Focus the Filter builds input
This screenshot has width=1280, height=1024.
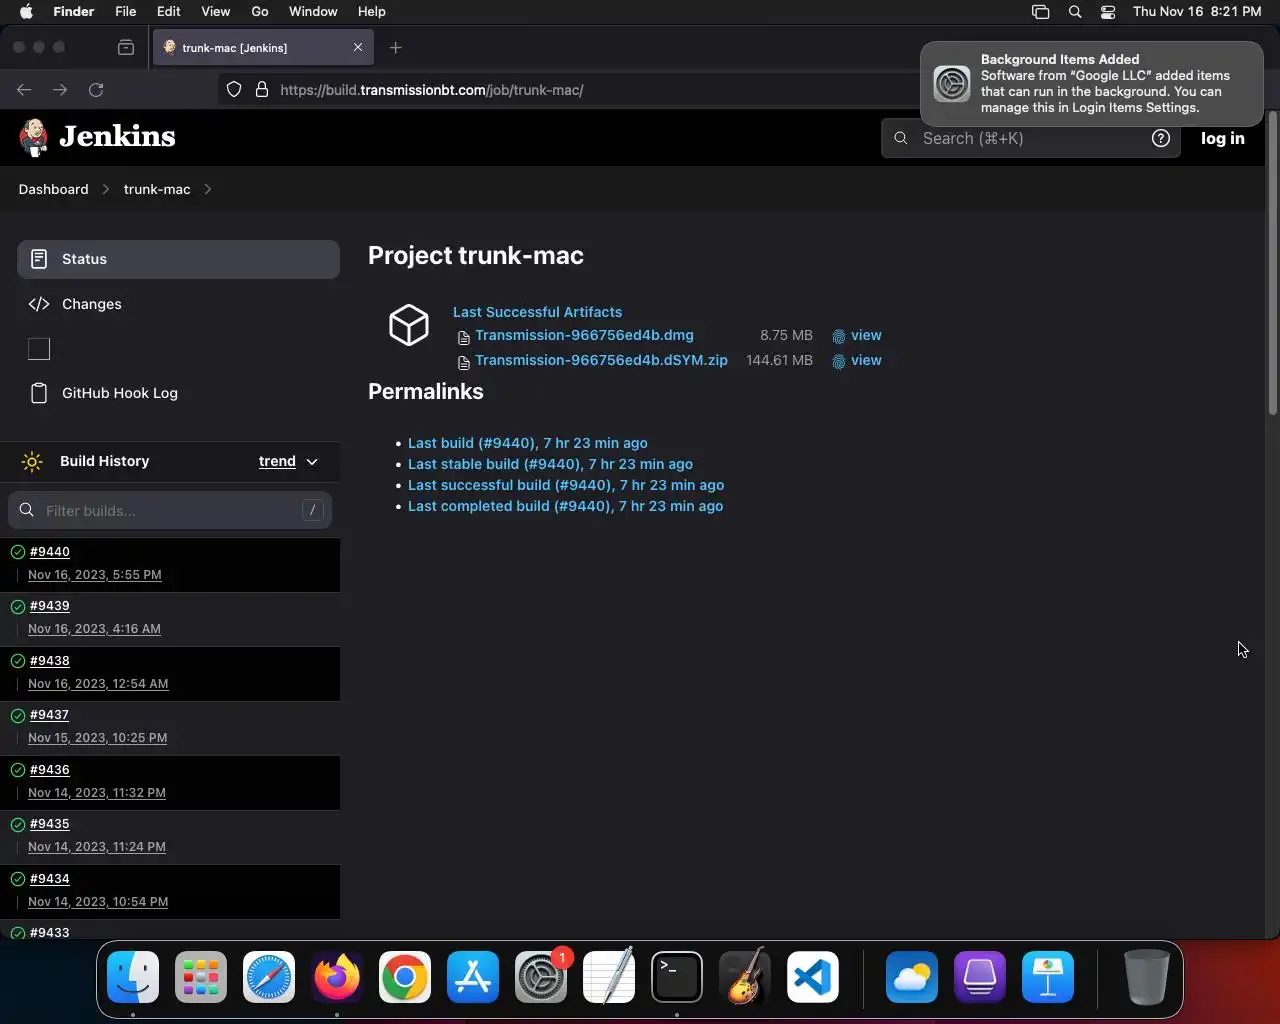coord(170,510)
